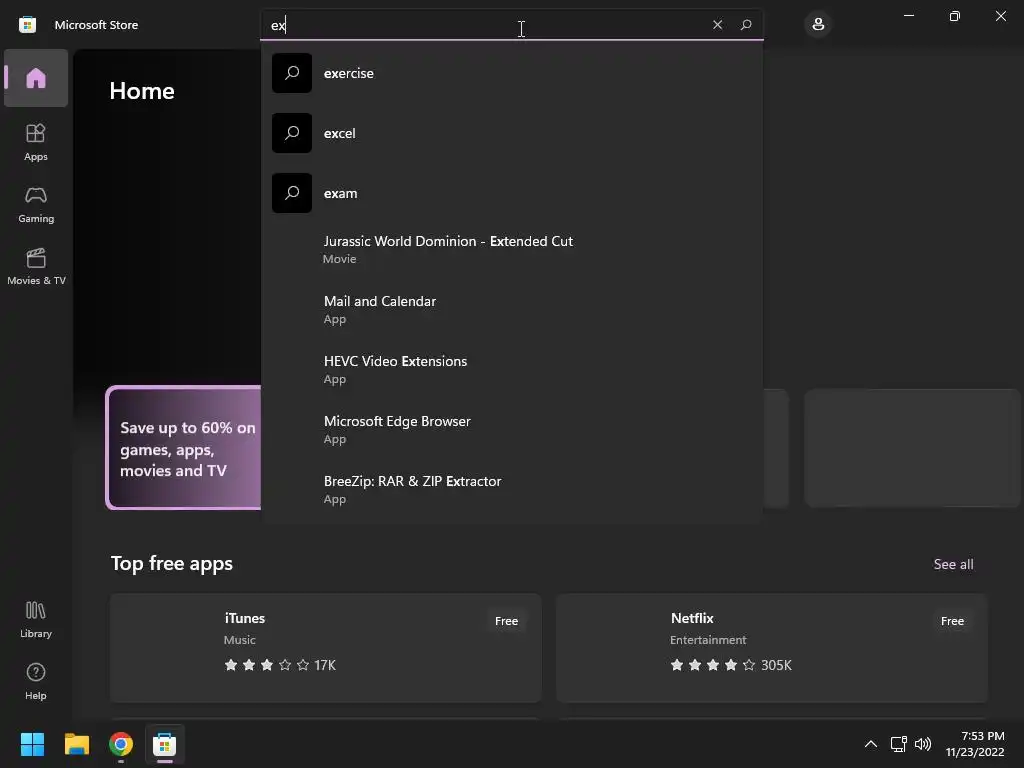This screenshot has height=768, width=1024.
Task: Open the clock and date flyout
Action: point(975,744)
